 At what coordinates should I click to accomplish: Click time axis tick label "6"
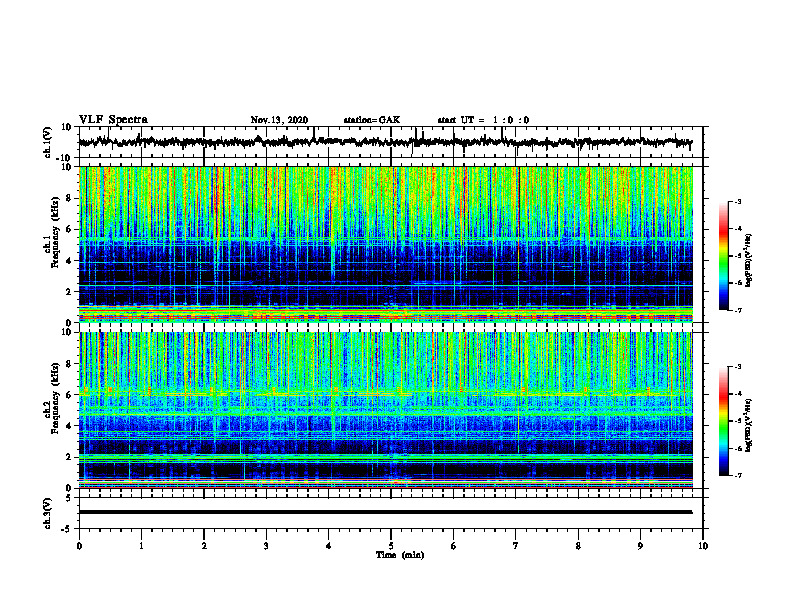(454, 546)
